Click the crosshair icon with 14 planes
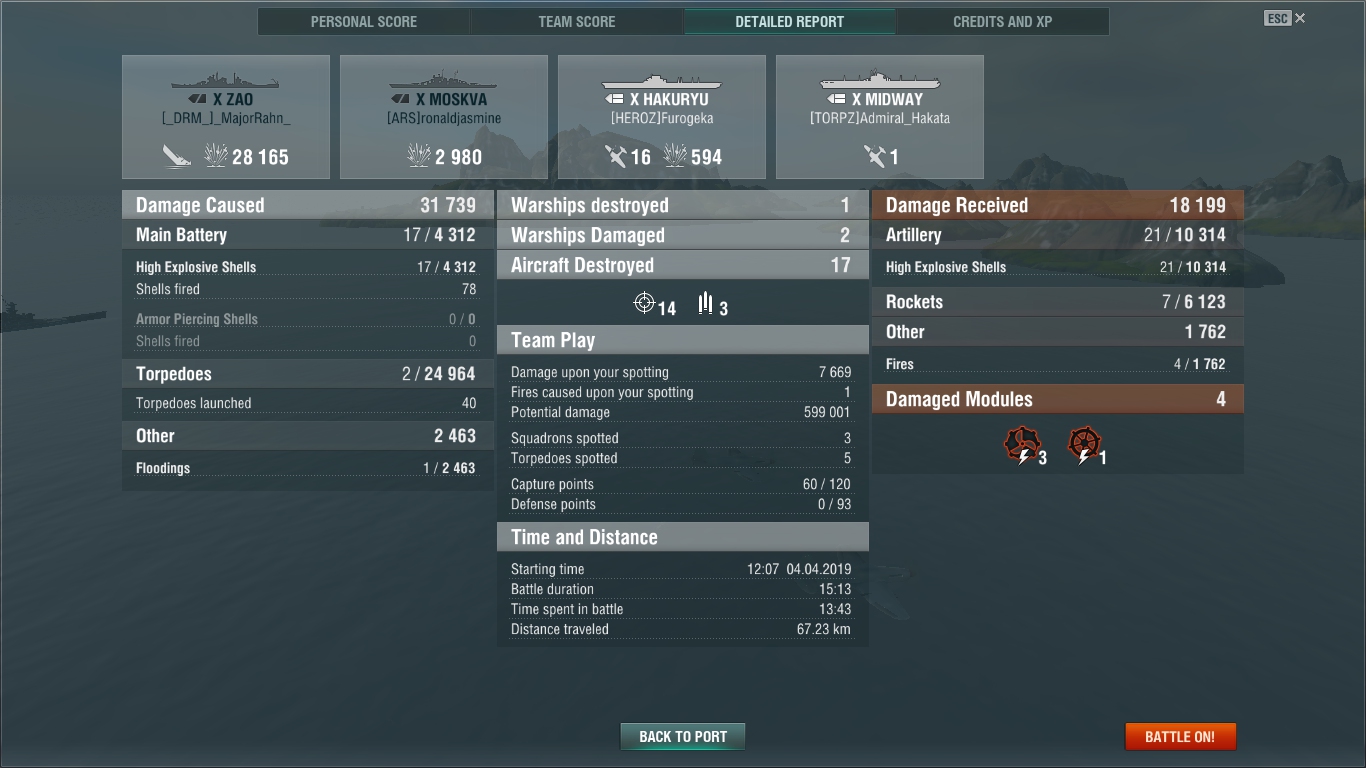 pos(644,302)
